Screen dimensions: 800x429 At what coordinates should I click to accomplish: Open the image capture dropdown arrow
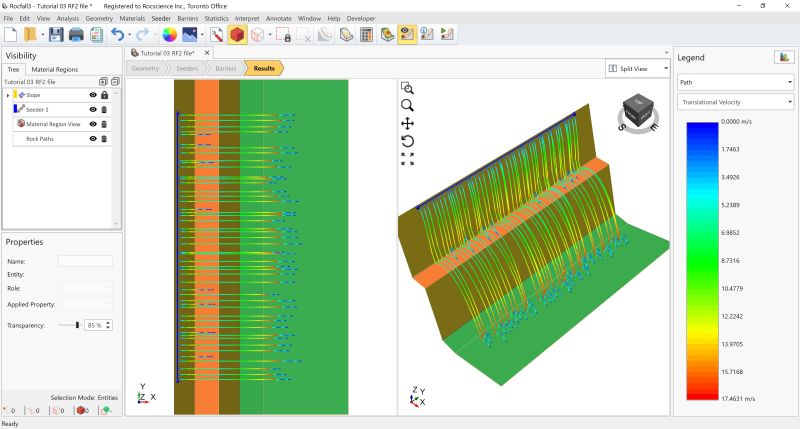coord(203,35)
